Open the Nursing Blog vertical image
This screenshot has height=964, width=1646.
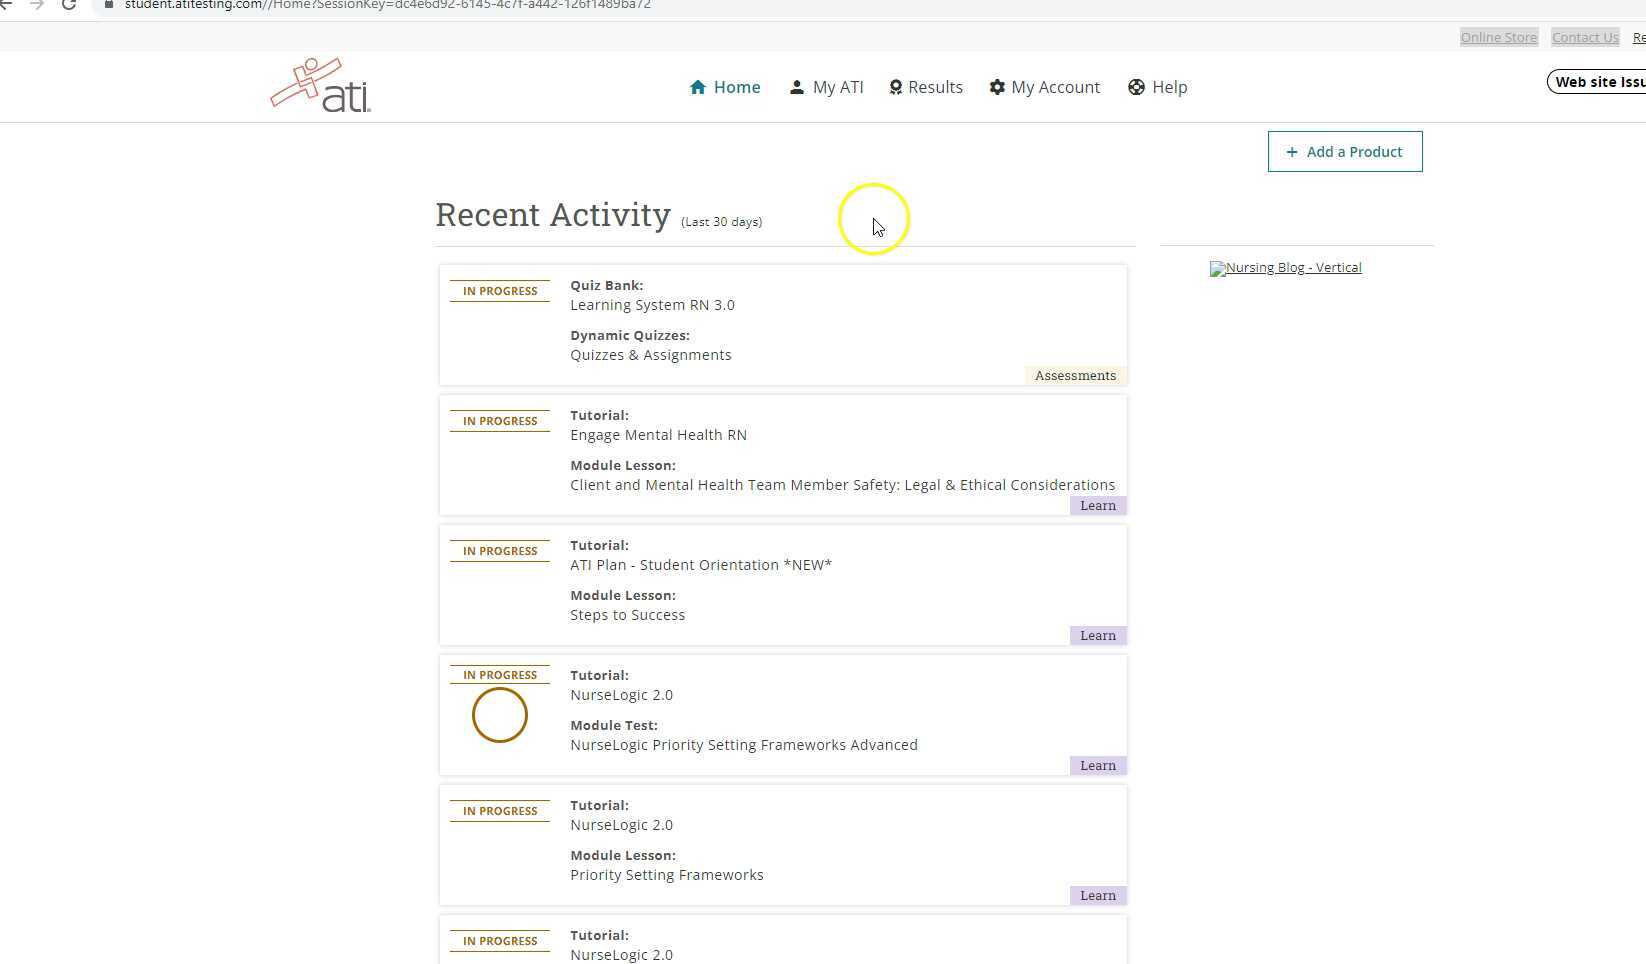click(x=1285, y=268)
